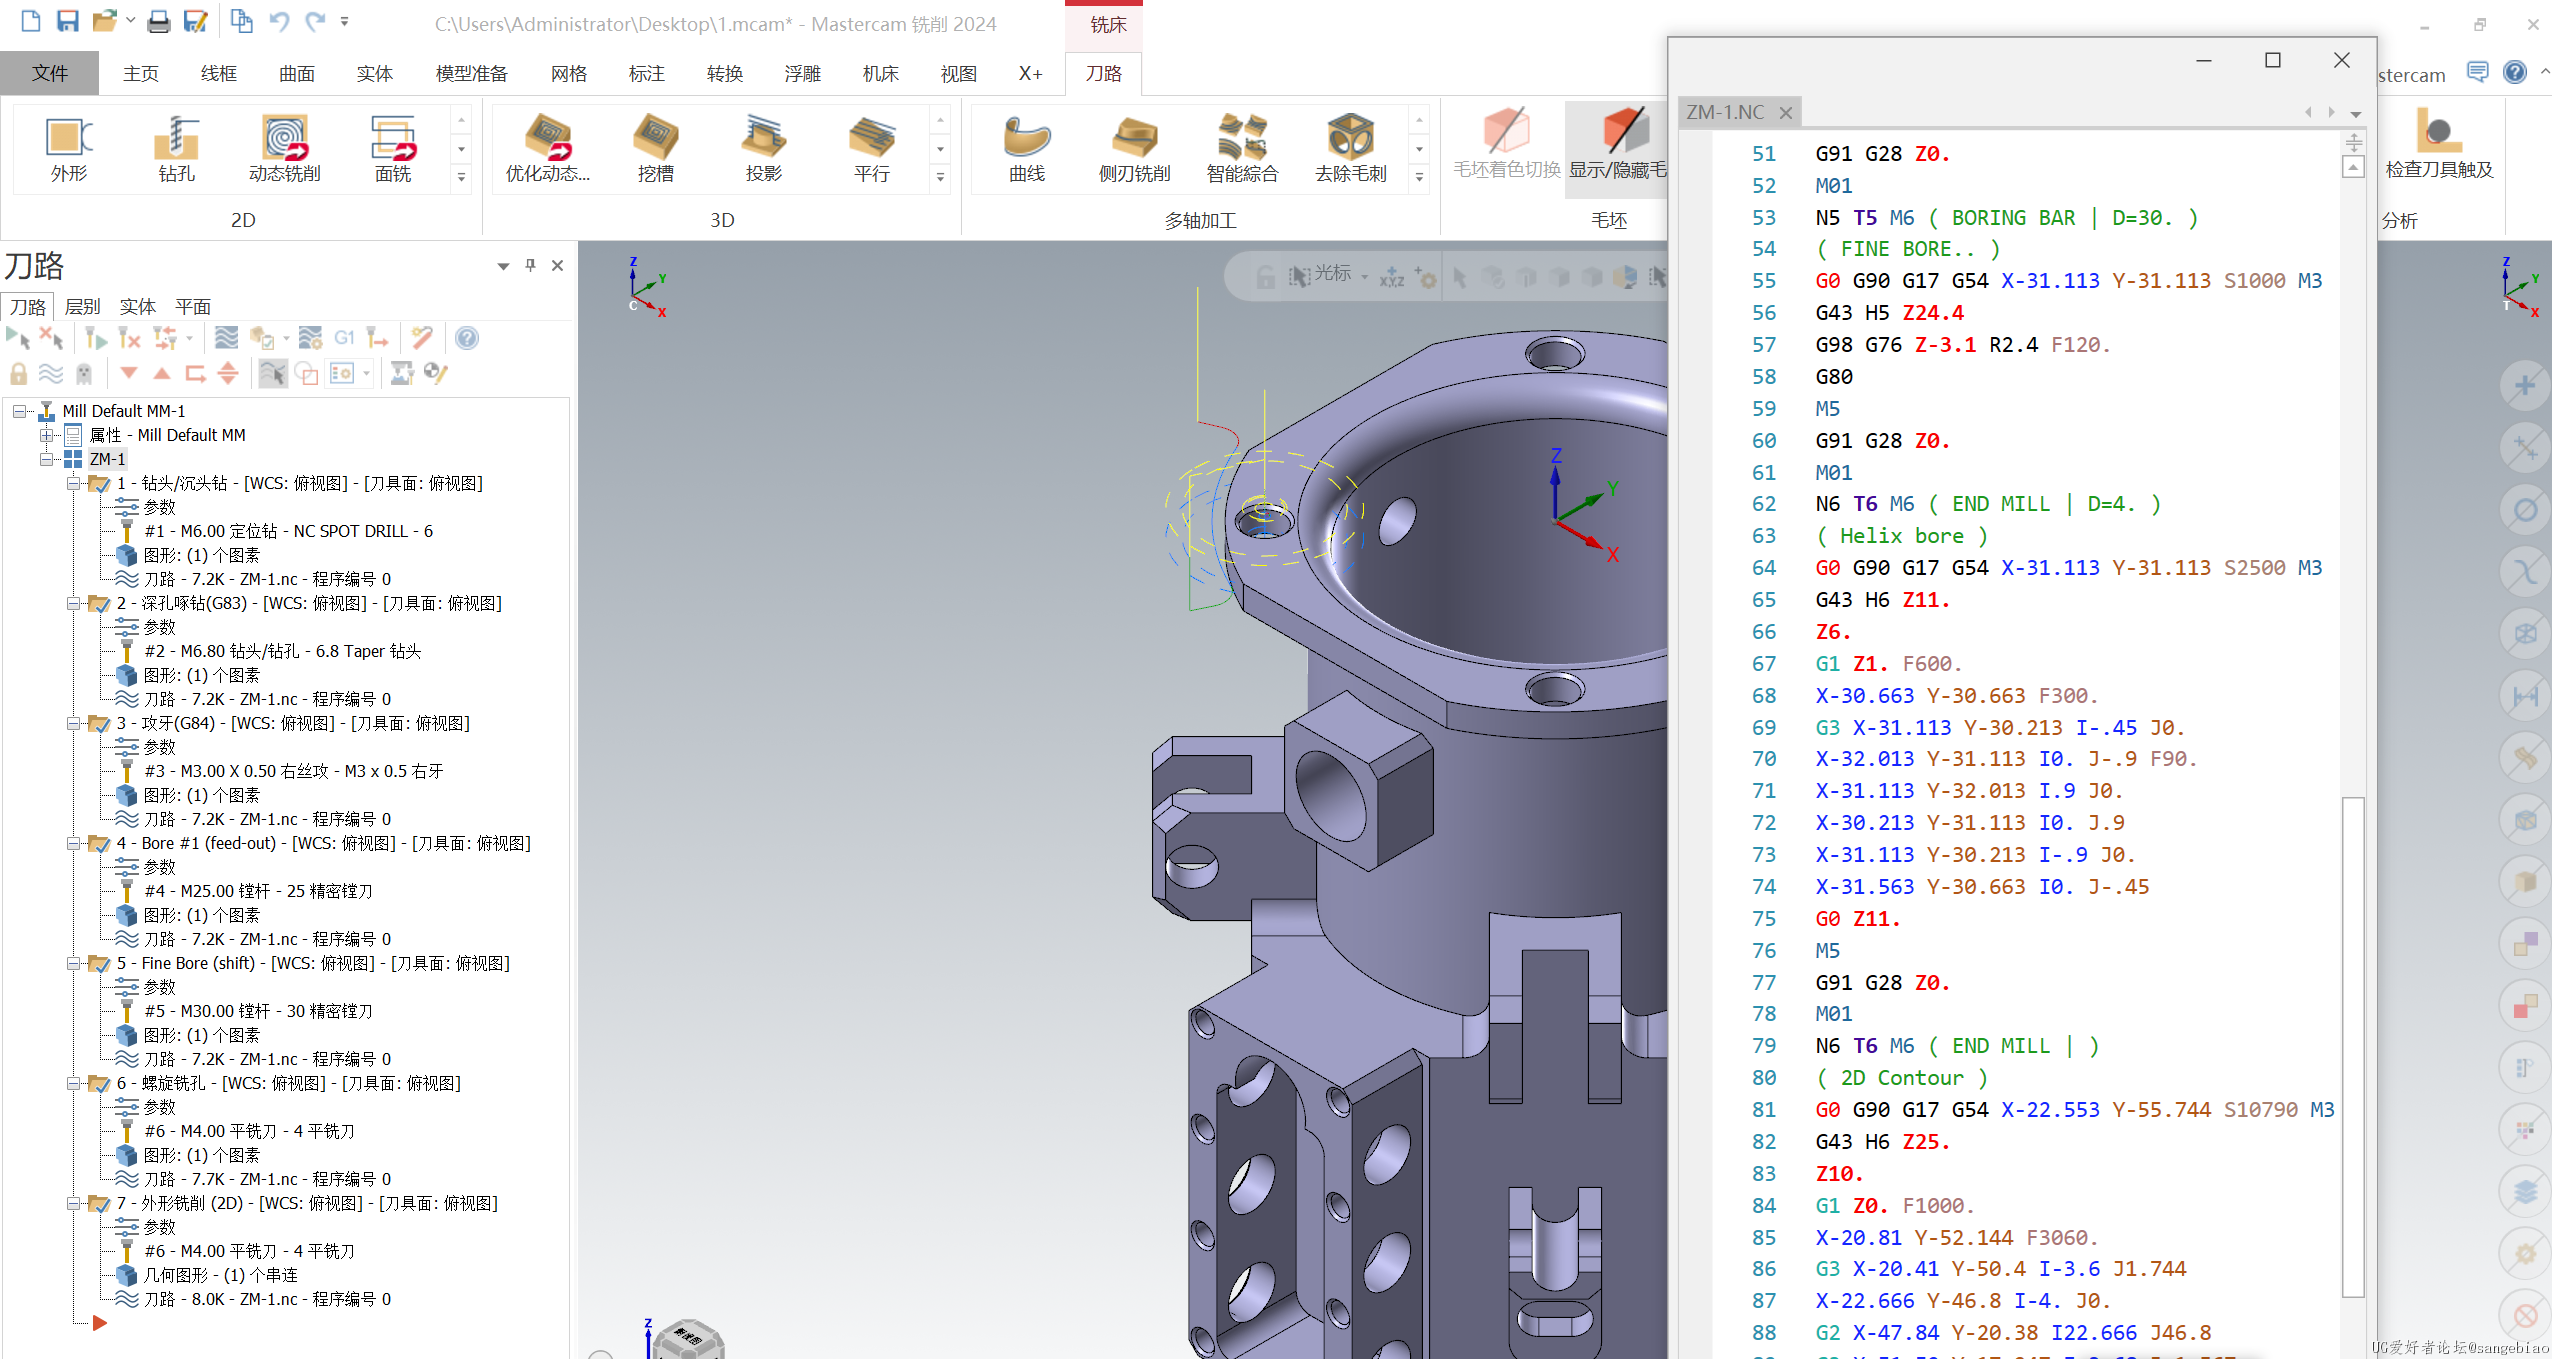Collapse the ZM-1 toolpath group
Image resolution: width=2552 pixels, height=1359 pixels.
46,459
